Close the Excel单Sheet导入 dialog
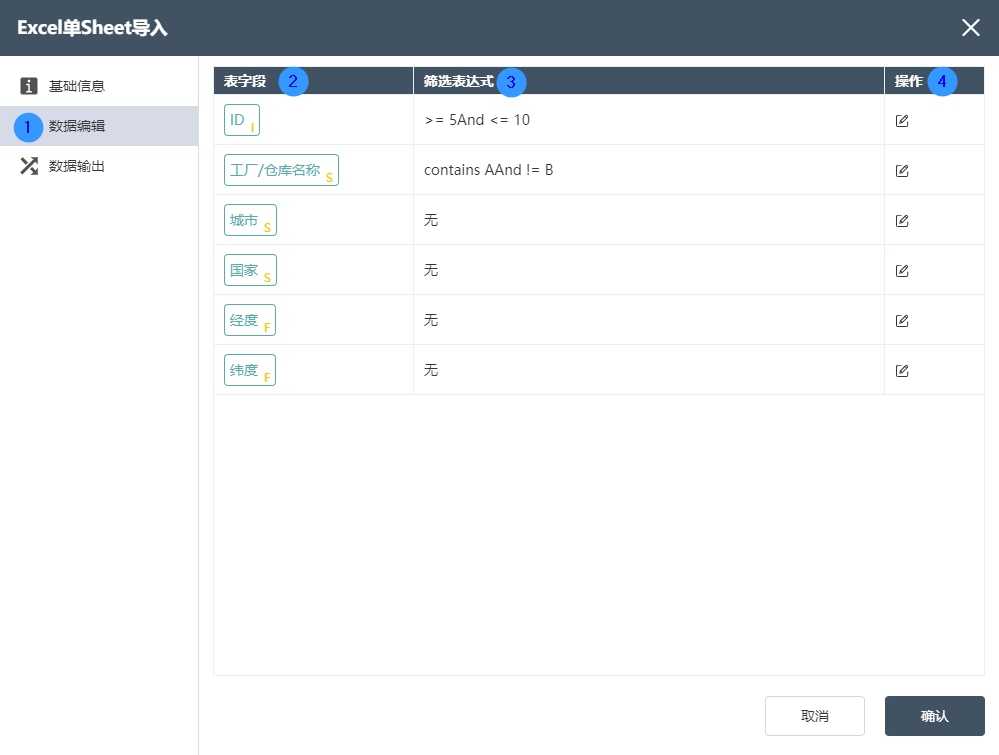 point(970,27)
